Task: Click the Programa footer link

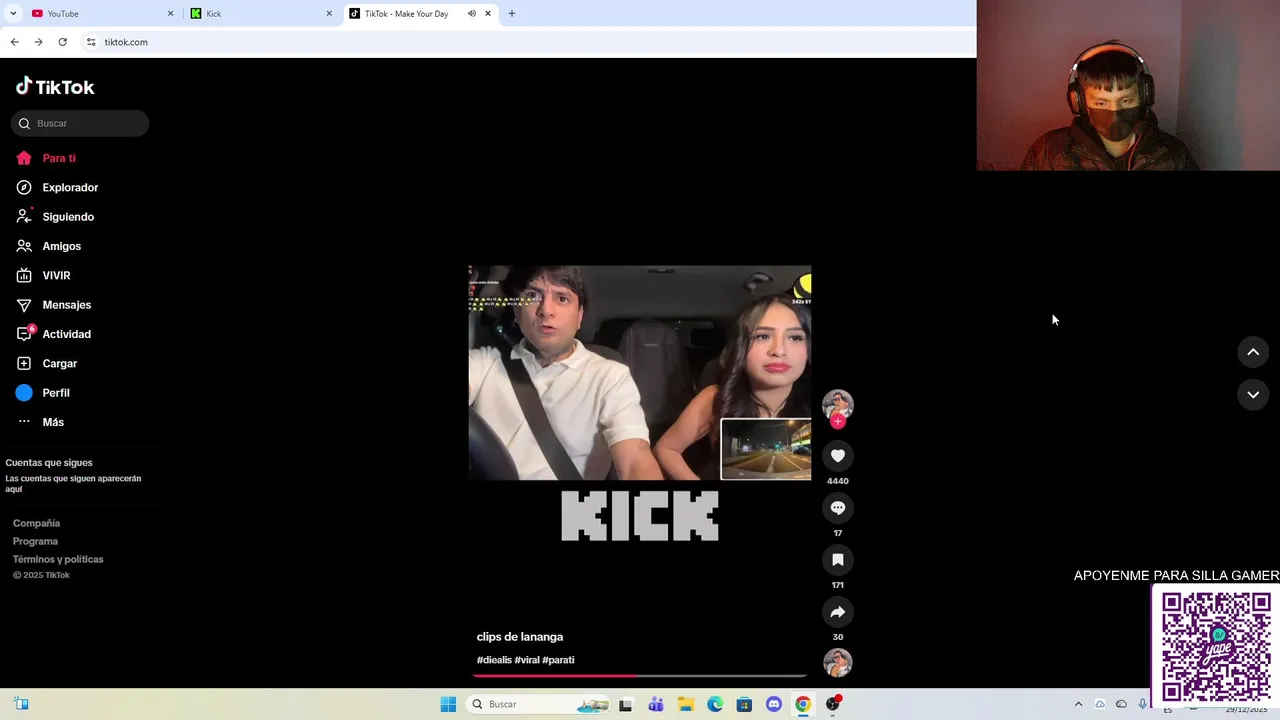Action: pos(35,541)
